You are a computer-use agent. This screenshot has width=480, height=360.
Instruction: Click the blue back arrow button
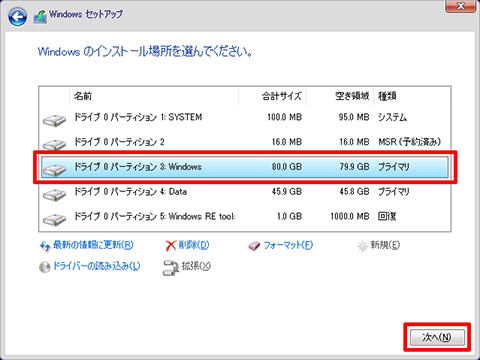coord(17,17)
